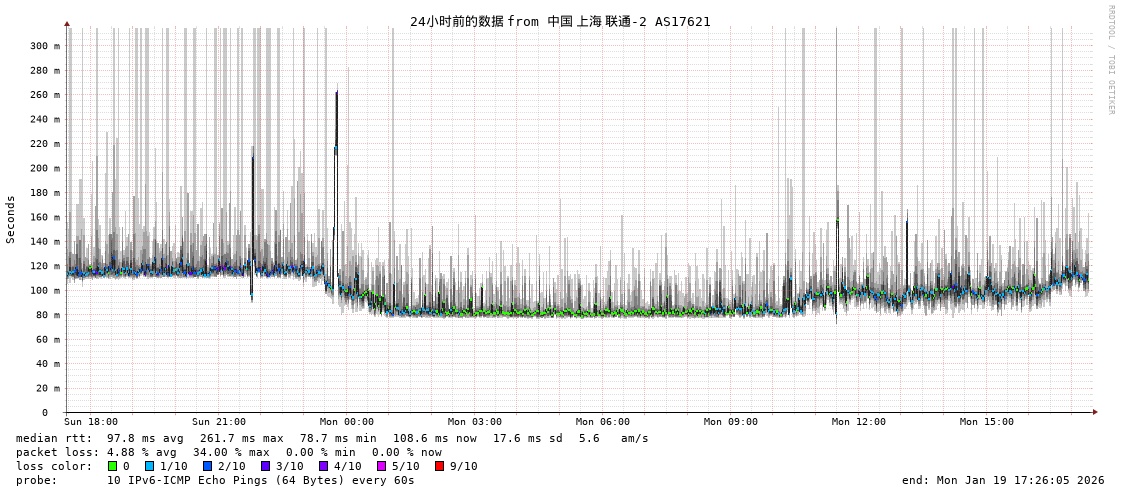Click the '300 m' y-axis value
1121x494 pixels.
(x=44, y=46)
